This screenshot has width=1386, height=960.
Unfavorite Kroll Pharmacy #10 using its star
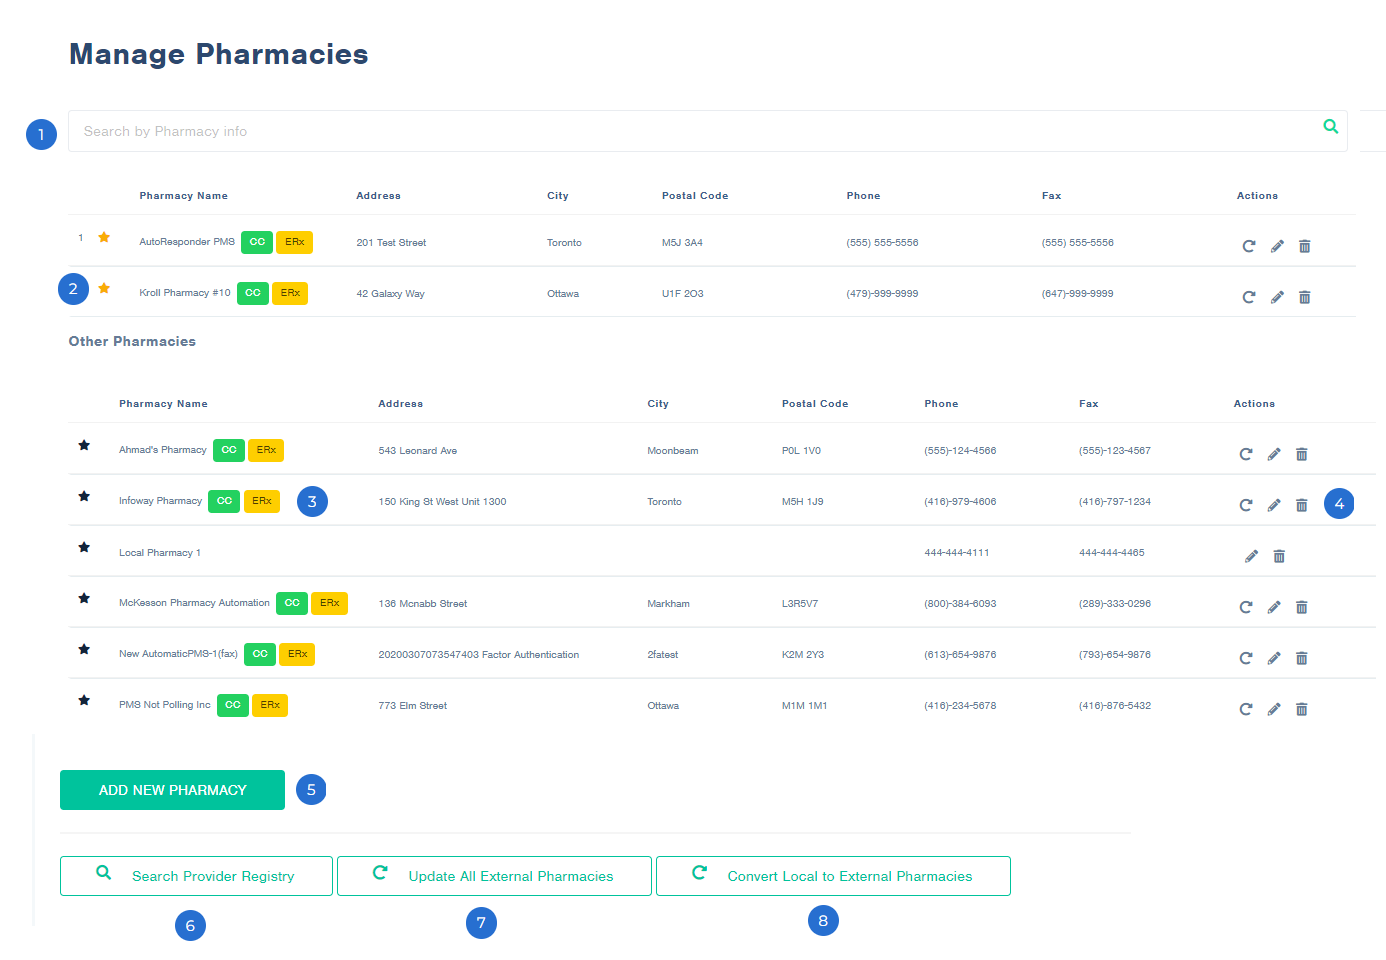pyautogui.click(x=104, y=289)
